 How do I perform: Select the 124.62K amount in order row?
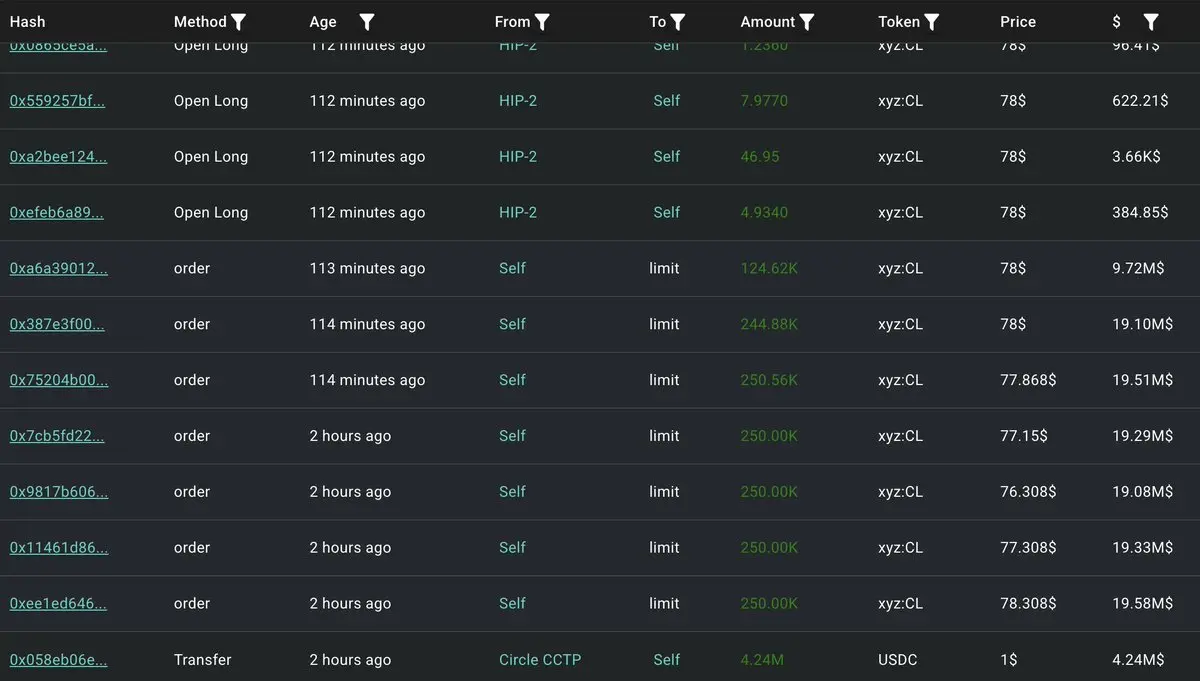[769, 269]
